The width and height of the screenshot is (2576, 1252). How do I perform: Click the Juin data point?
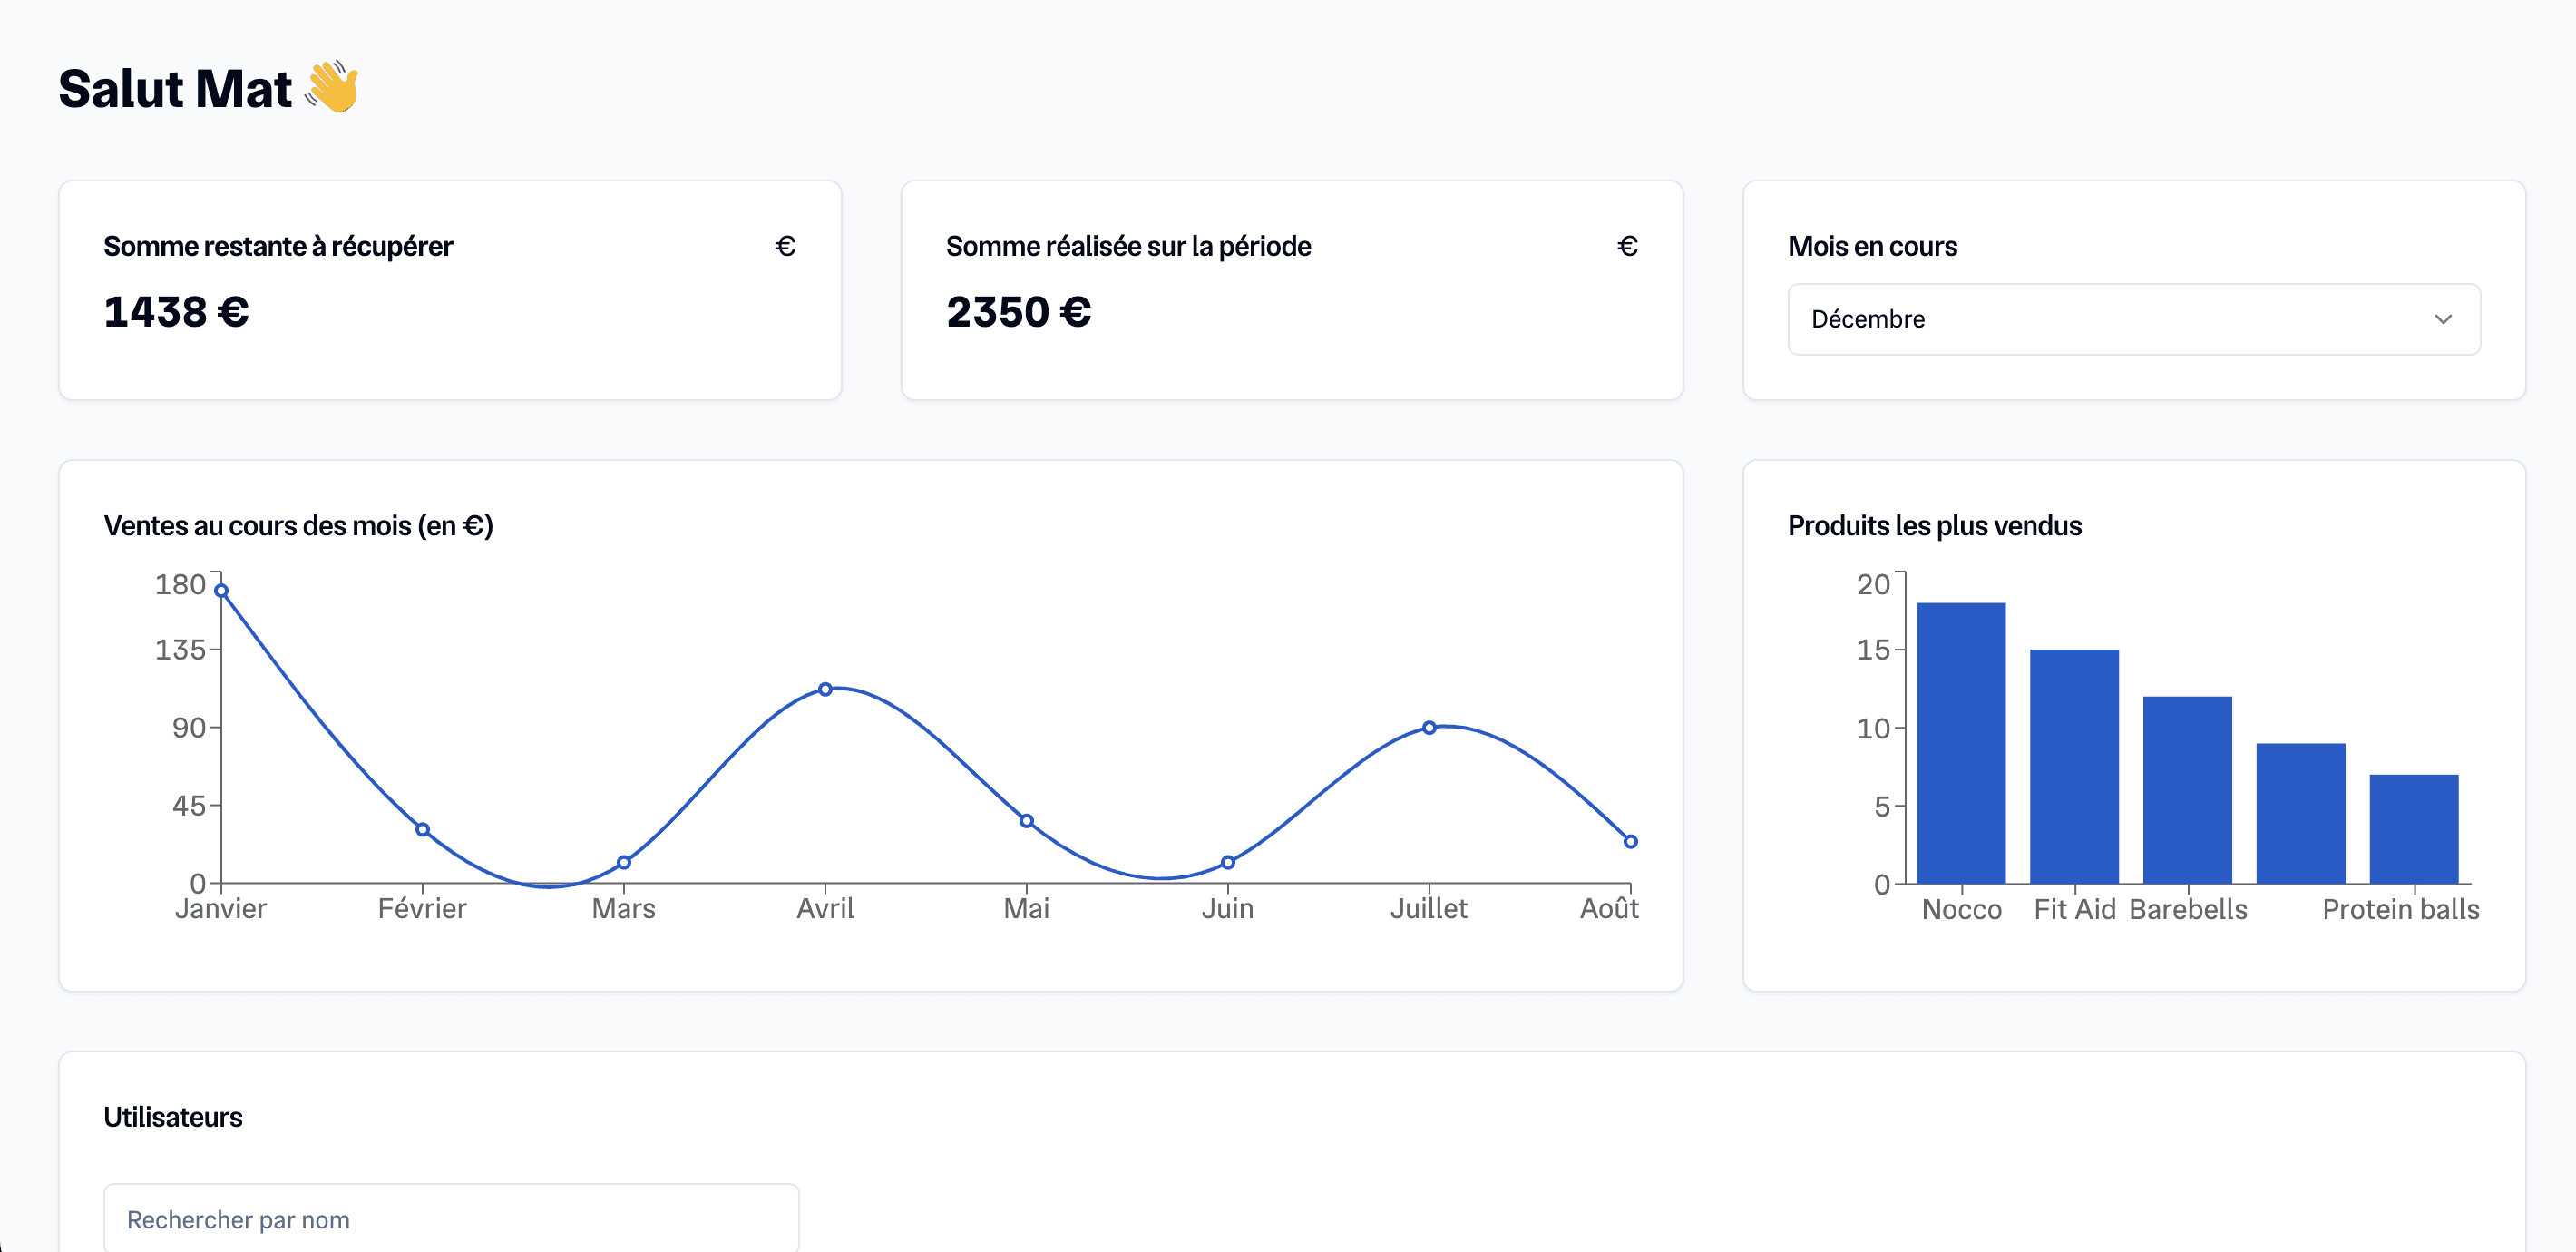pos(1228,862)
